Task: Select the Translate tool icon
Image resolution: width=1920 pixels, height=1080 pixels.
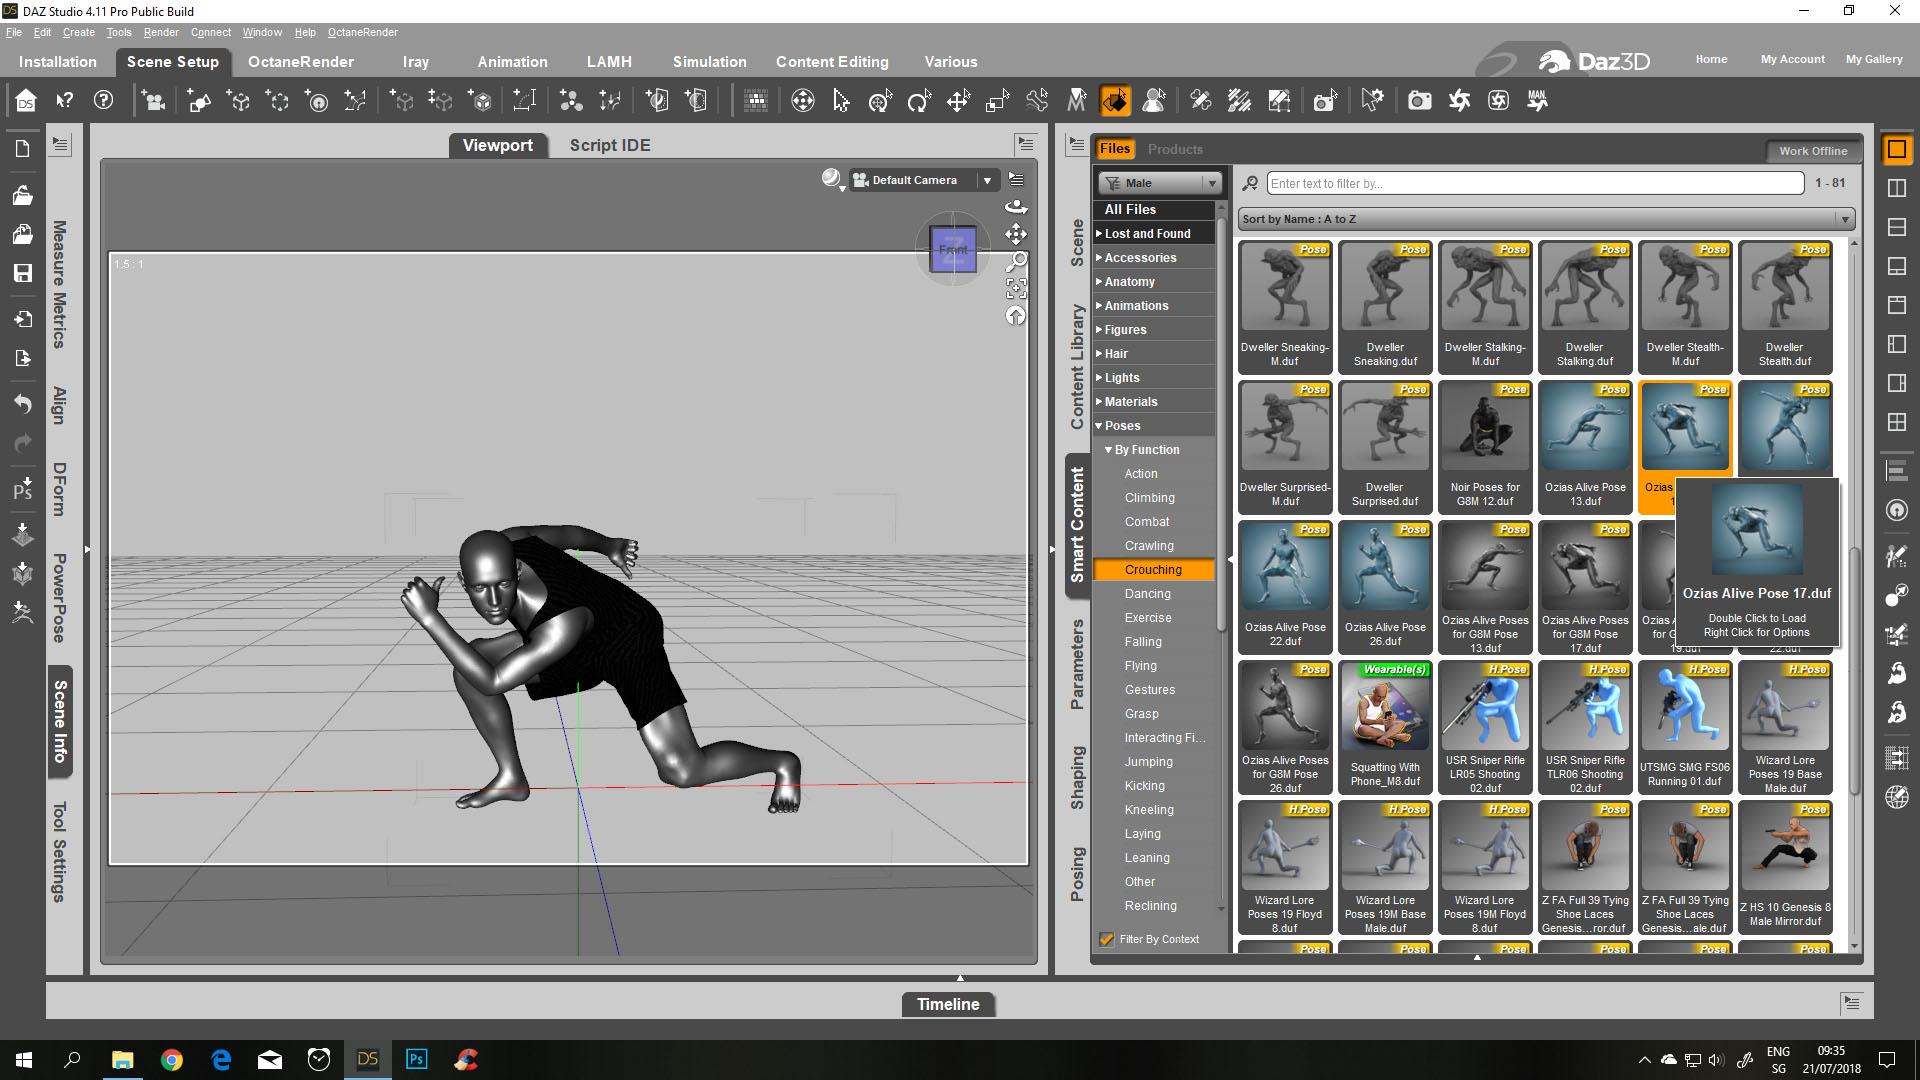Action: tap(958, 101)
